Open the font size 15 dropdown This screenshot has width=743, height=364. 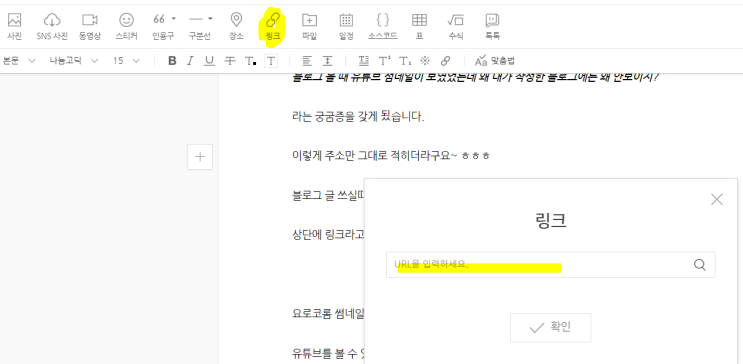(127, 61)
